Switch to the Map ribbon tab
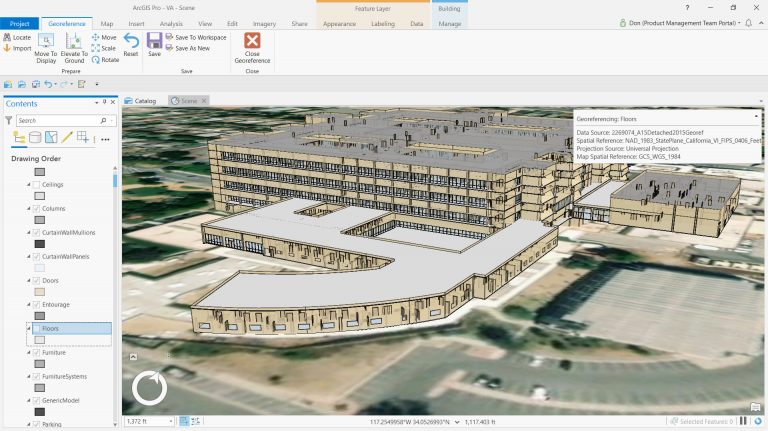Screen dimensions: 768x431 coord(107,24)
